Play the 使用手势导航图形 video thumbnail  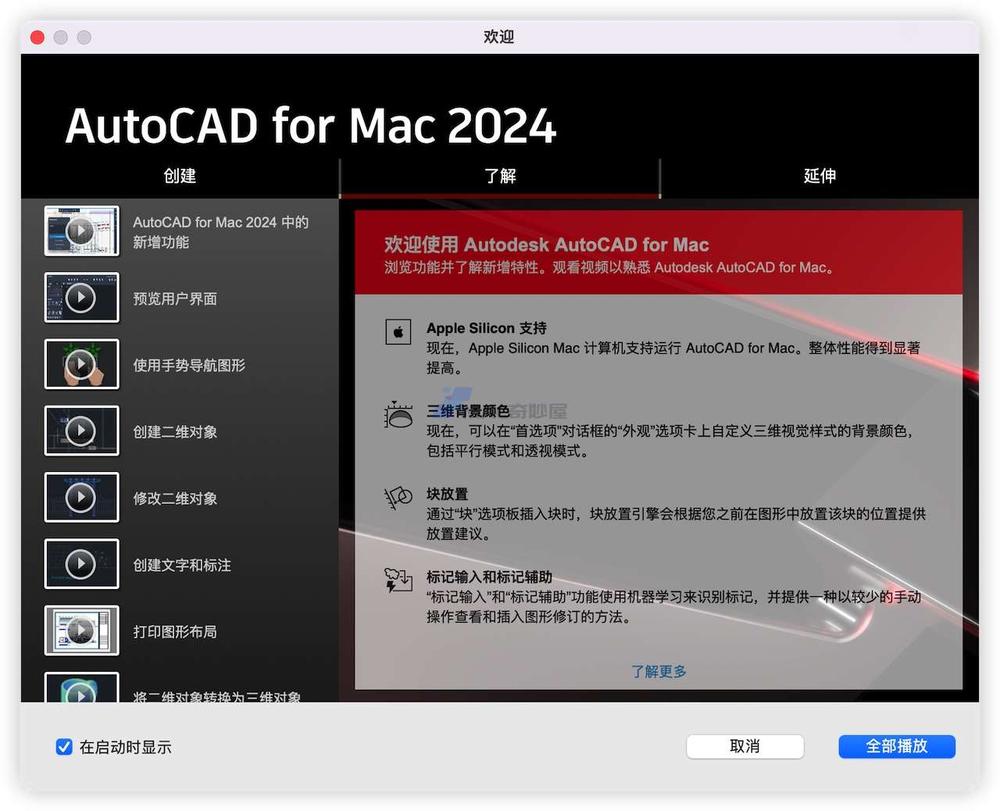tap(82, 364)
